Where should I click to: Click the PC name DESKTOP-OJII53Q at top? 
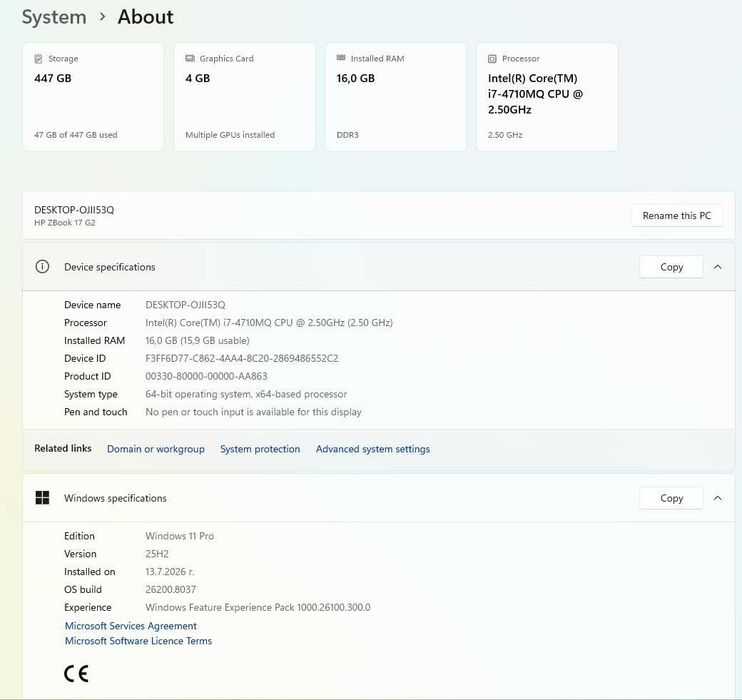coord(74,210)
